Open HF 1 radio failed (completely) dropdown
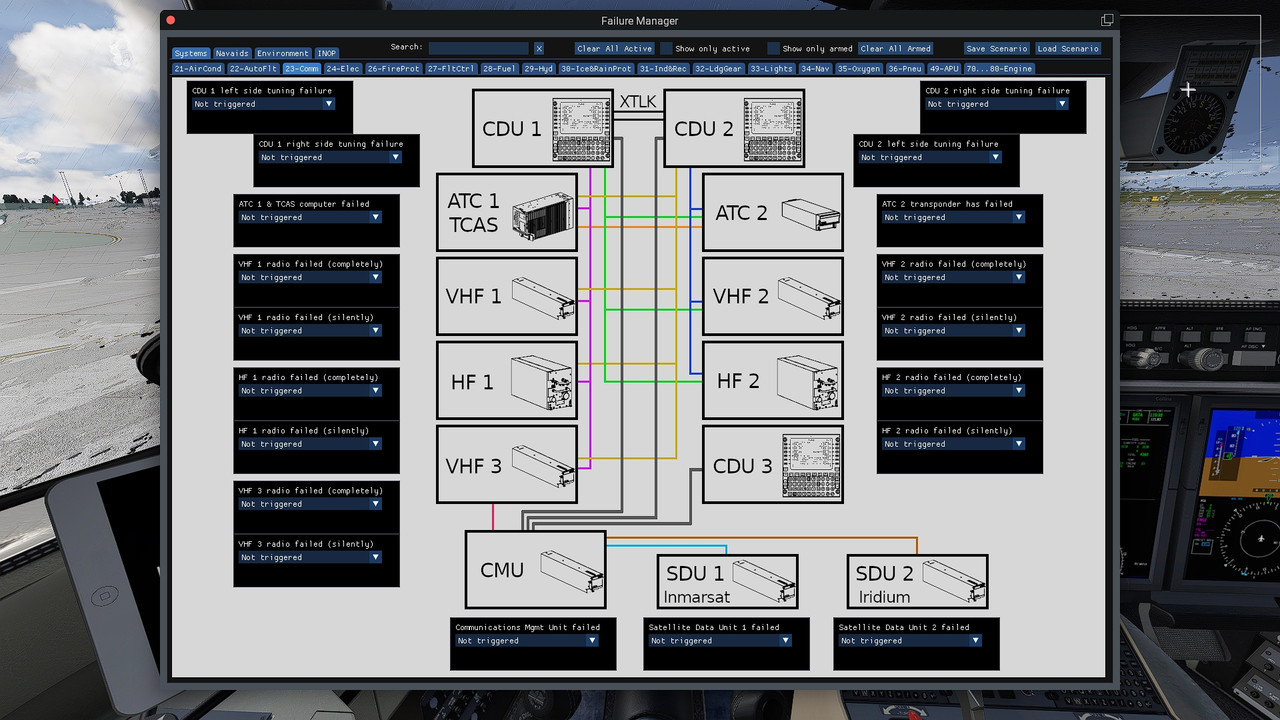The width and height of the screenshot is (1280, 720). coord(310,391)
